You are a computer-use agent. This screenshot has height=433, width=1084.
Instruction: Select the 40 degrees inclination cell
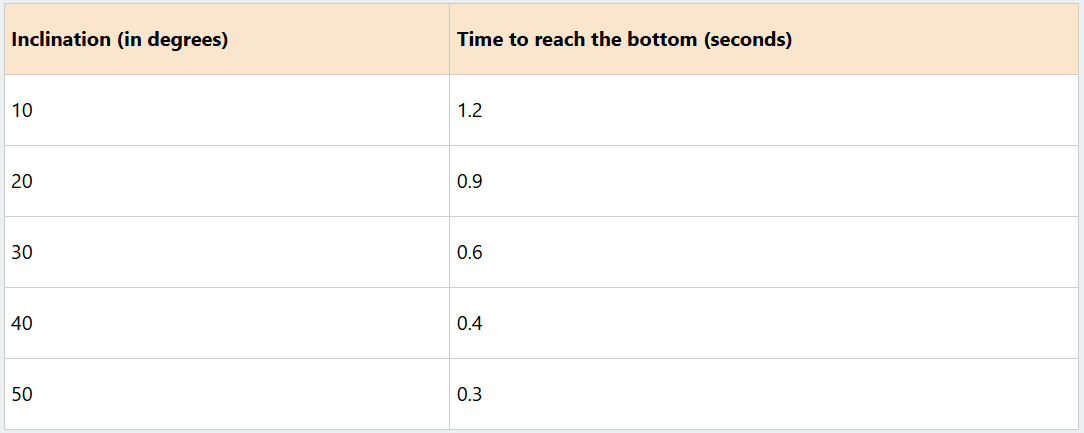tap(22, 324)
